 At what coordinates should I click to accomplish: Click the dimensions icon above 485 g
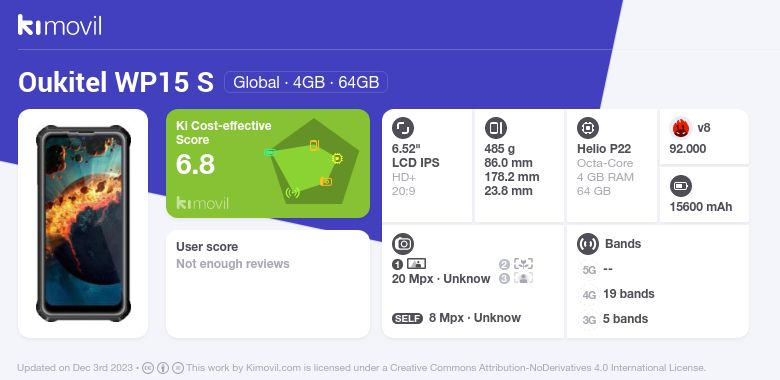click(495, 128)
